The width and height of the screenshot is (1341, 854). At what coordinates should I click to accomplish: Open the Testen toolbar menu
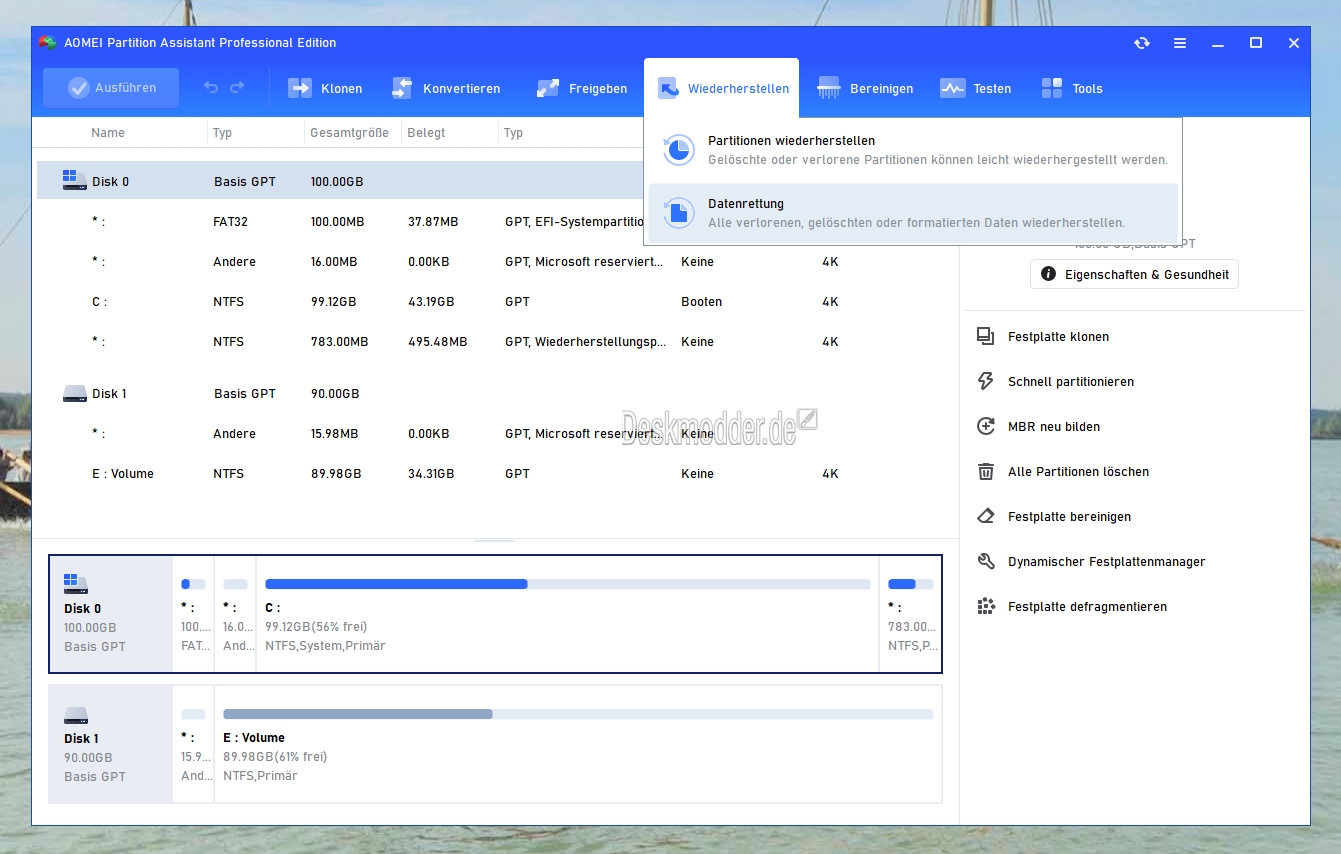point(976,88)
